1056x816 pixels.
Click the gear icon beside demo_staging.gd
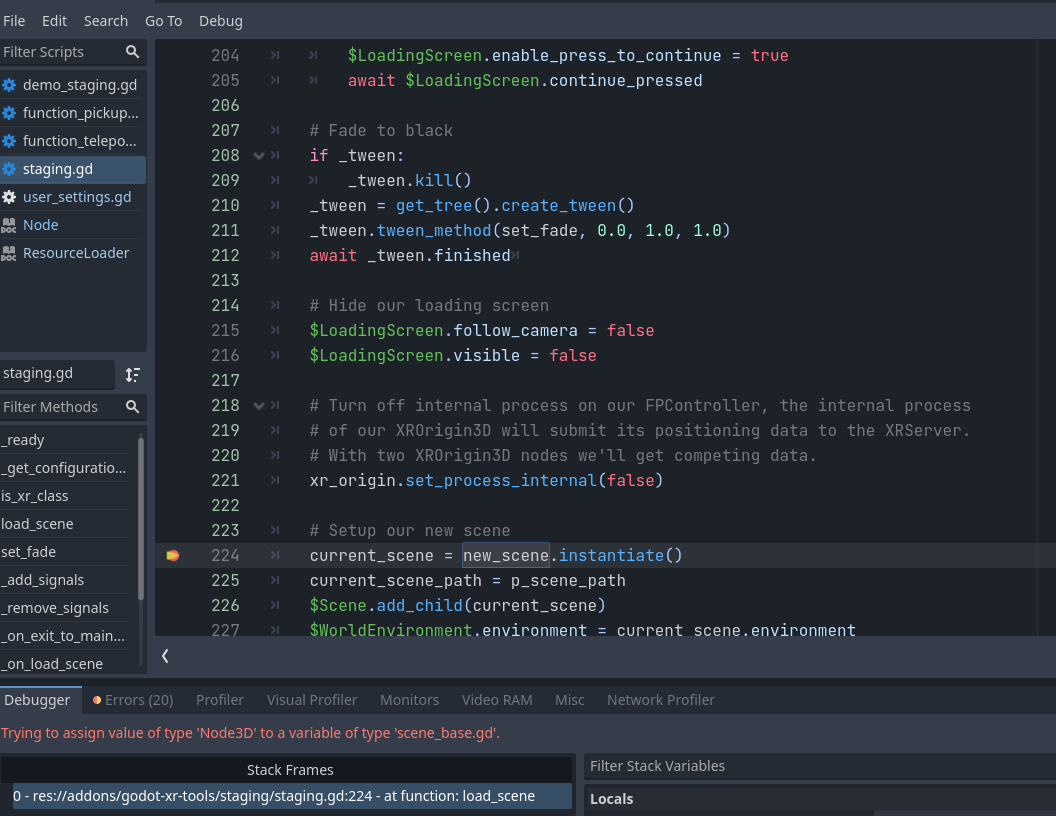10,85
